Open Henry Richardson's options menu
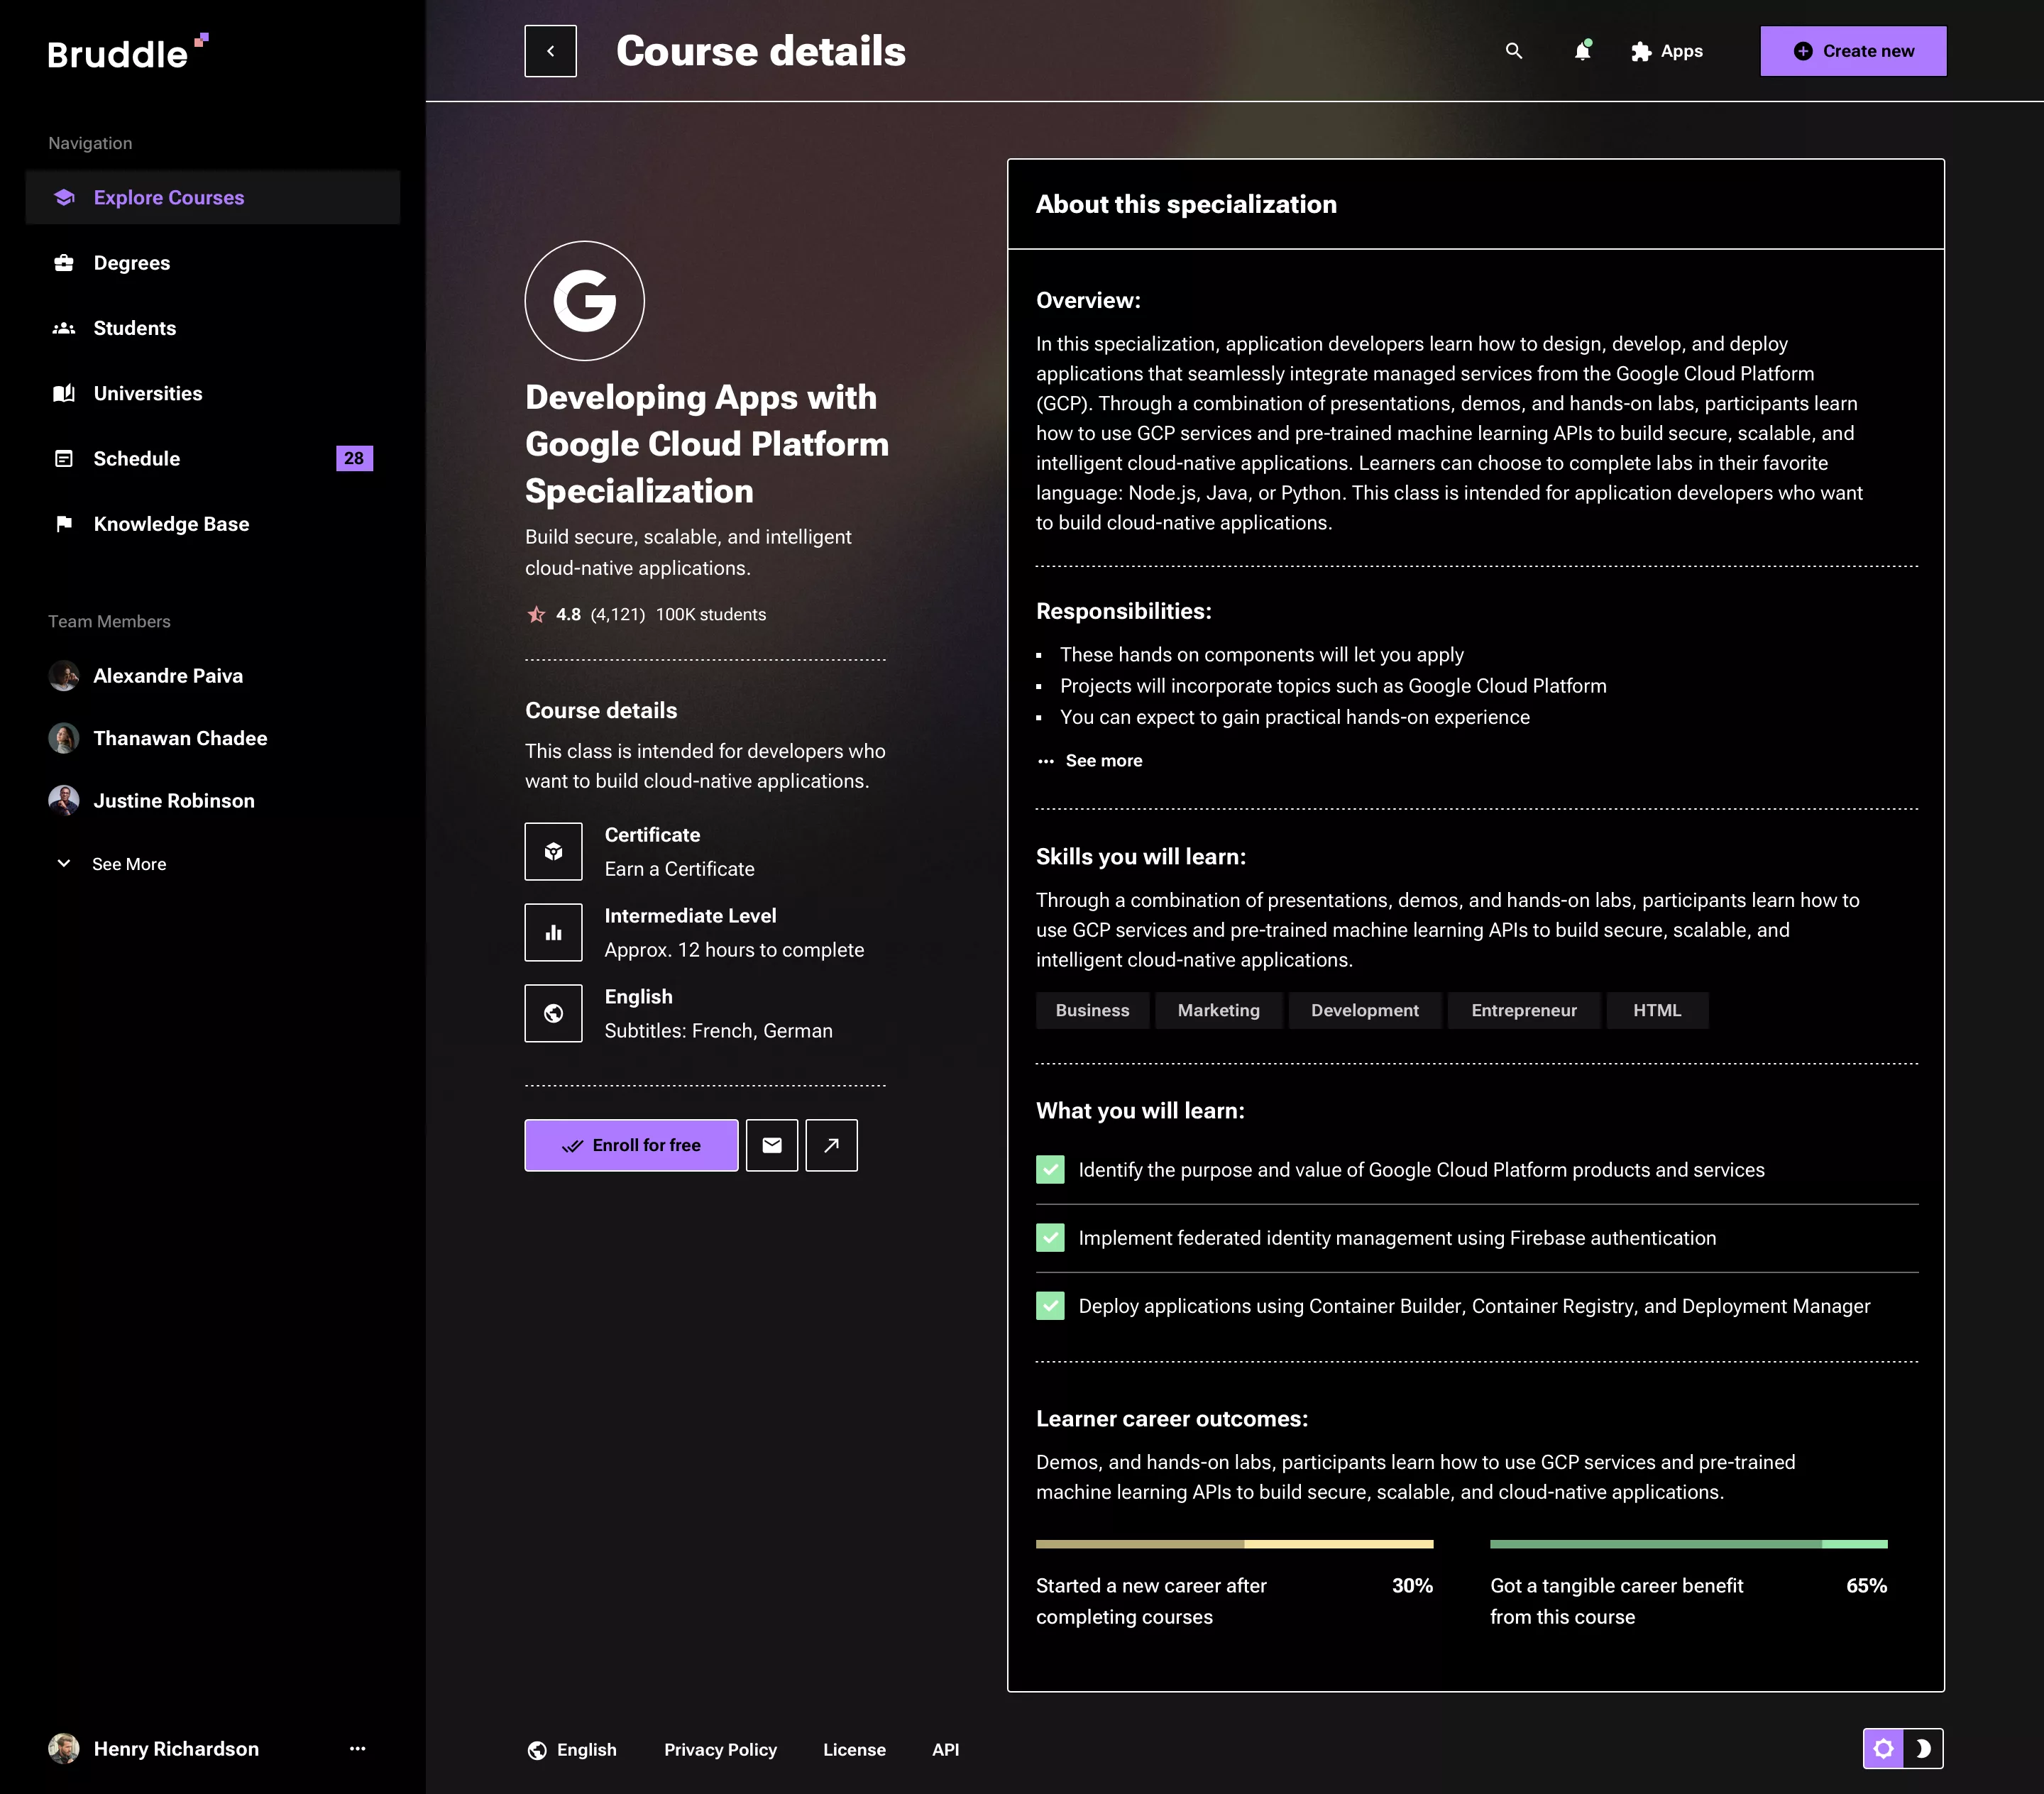This screenshot has width=2044, height=1794. pos(357,1749)
